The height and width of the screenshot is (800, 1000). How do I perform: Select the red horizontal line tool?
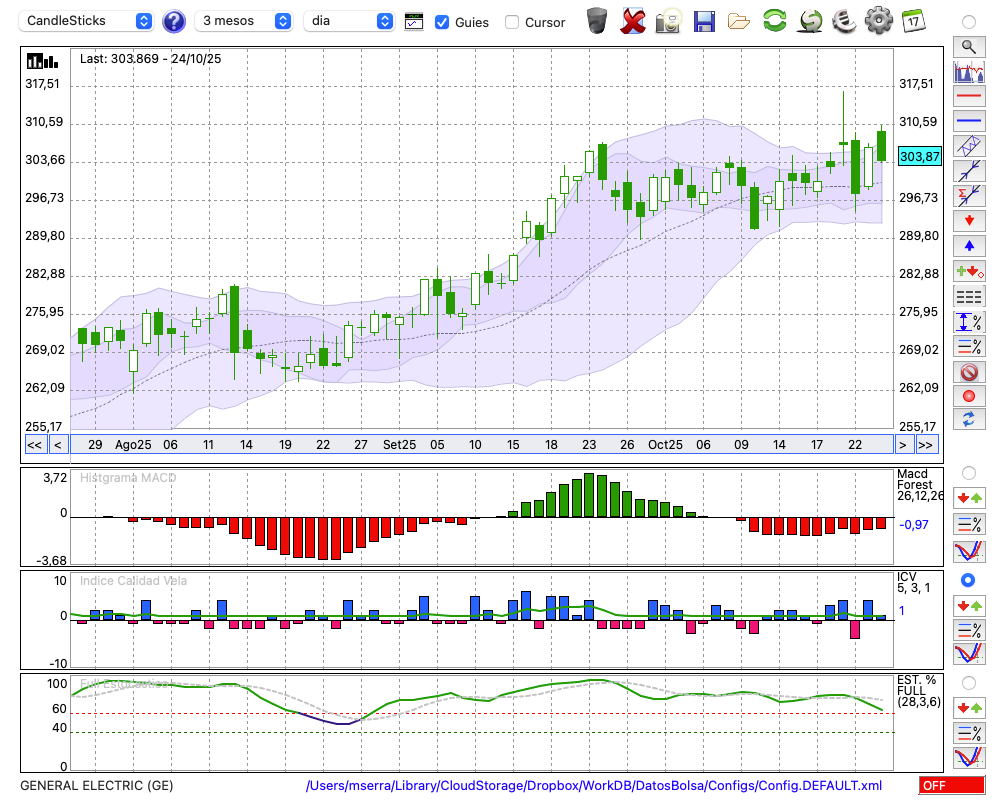click(969, 96)
